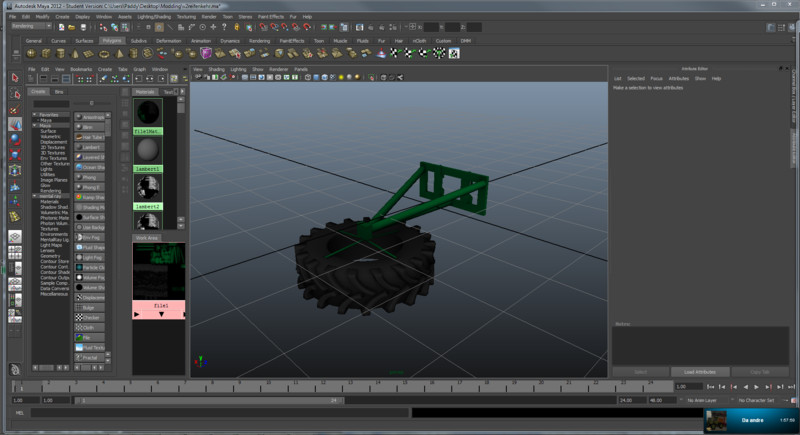Toggle Snap to Curves magnet
Viewport: 800px width, 435px height.
tap(274, 27)
